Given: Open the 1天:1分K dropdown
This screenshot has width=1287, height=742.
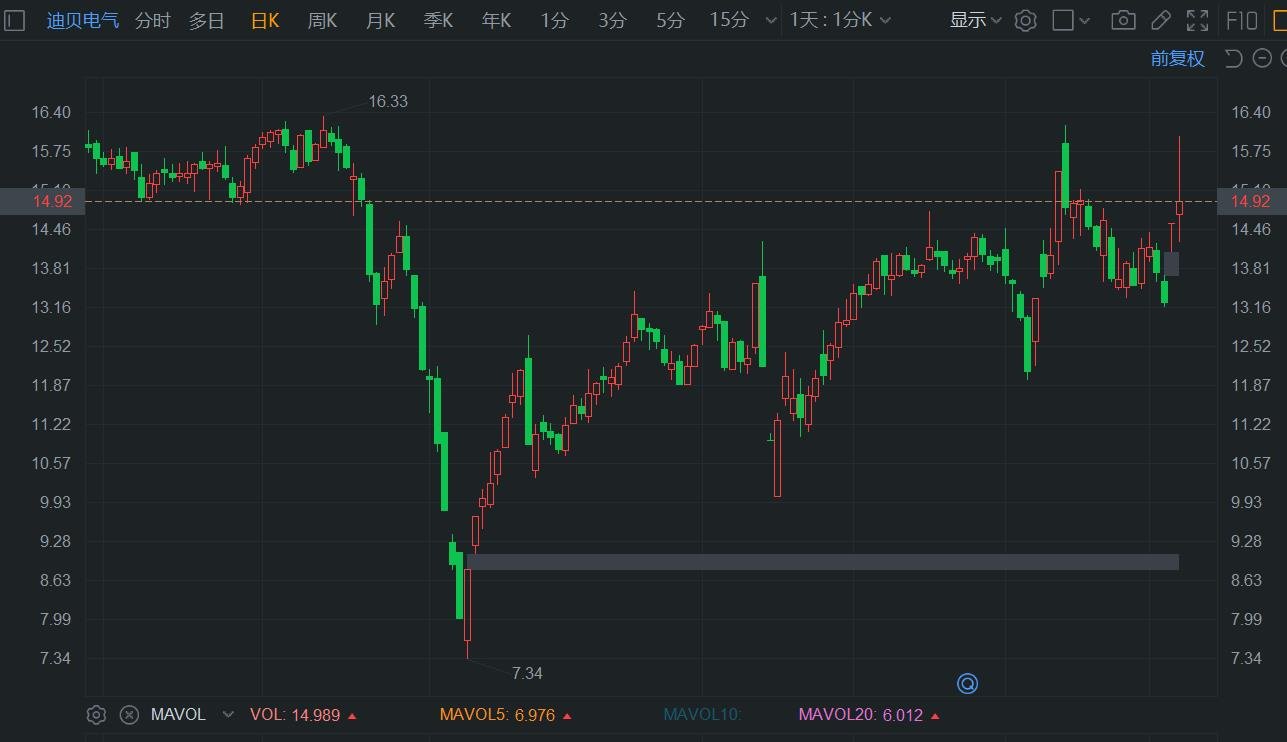Looking at the screenshot, I should 840,20.
